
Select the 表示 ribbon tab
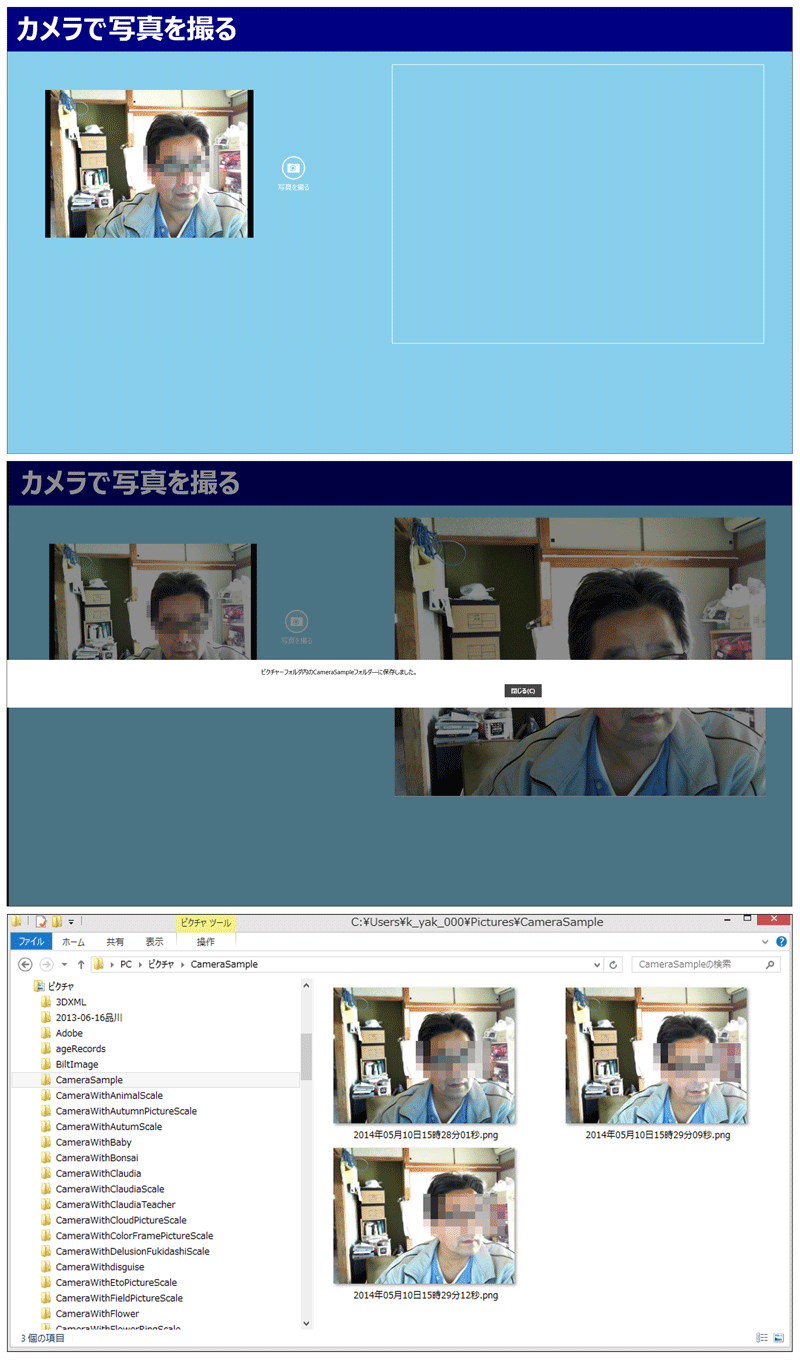point(154,942)
